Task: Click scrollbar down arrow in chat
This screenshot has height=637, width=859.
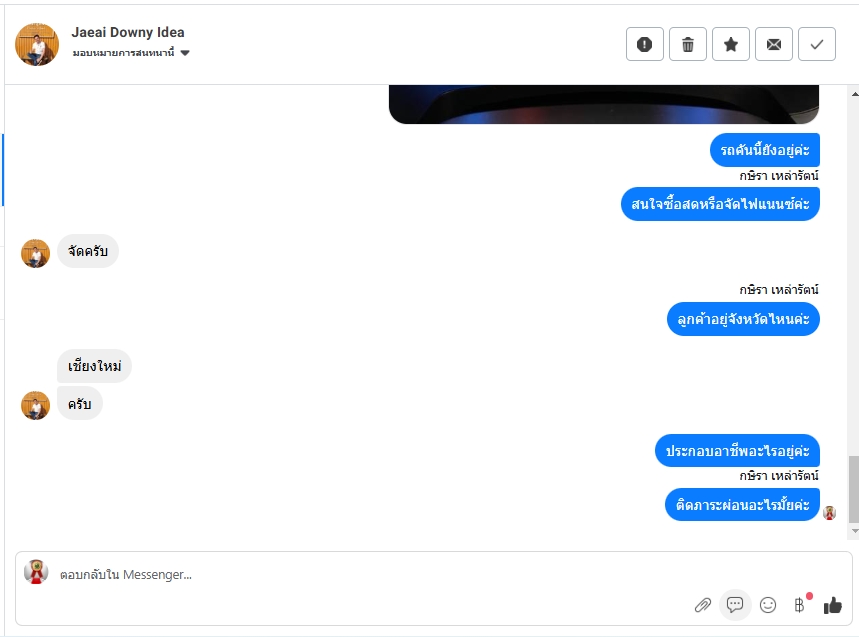Action: coord(854,531)
